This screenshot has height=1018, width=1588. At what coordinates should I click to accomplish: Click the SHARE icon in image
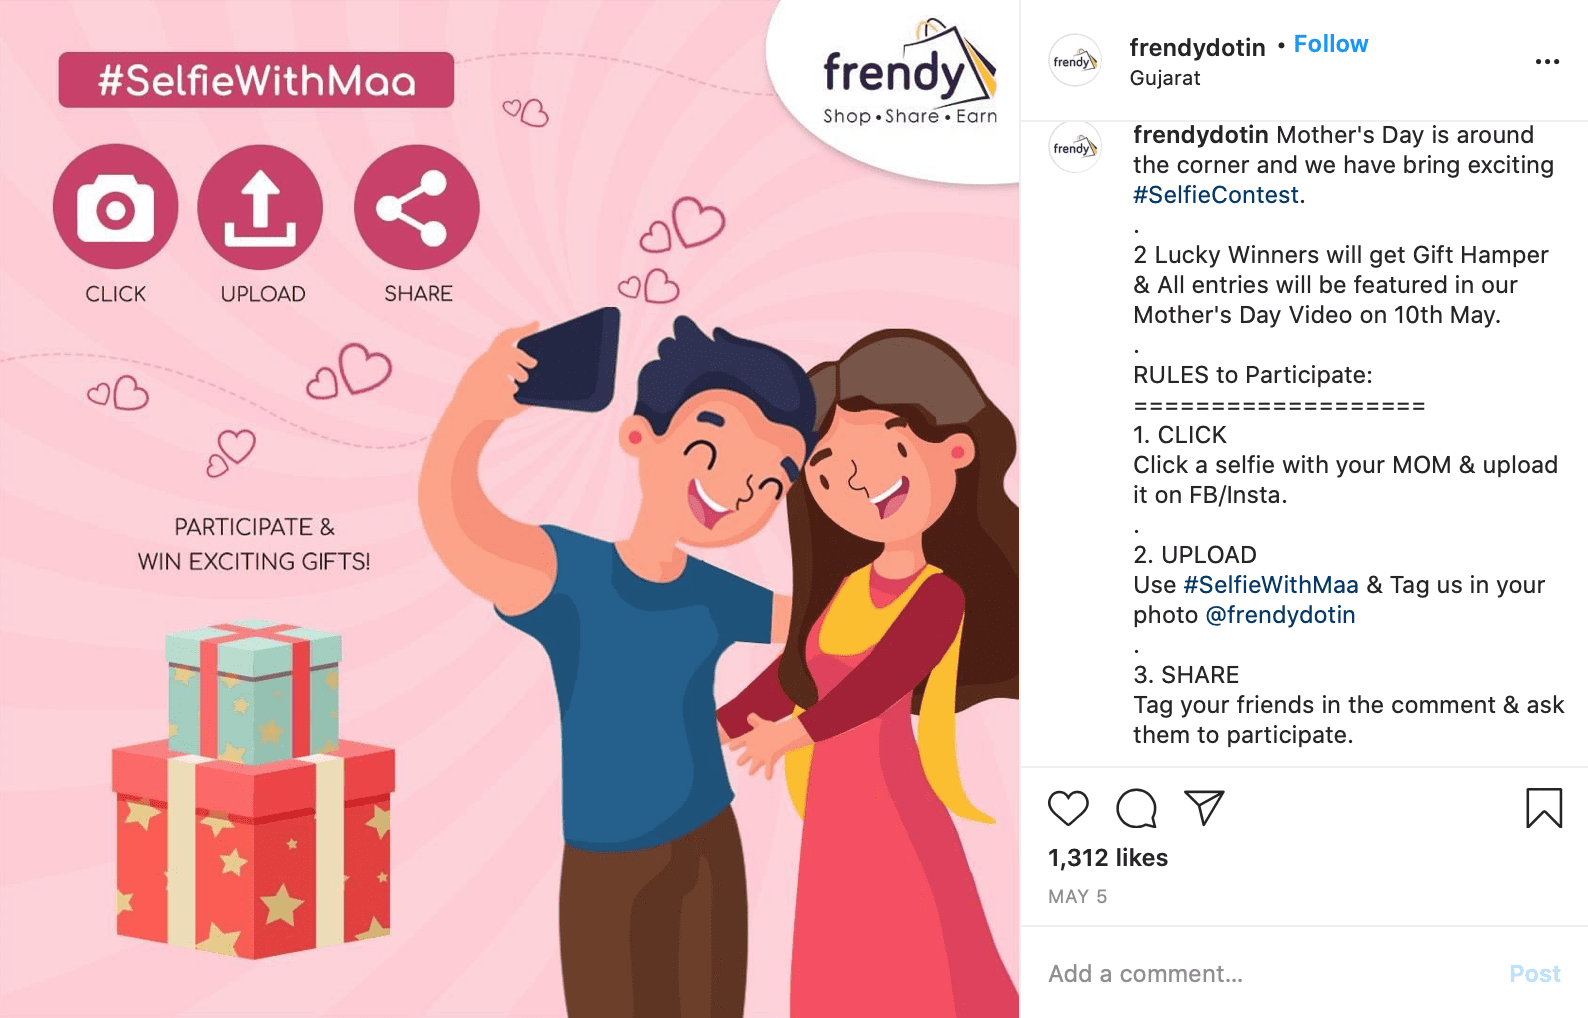coord(416,207)
